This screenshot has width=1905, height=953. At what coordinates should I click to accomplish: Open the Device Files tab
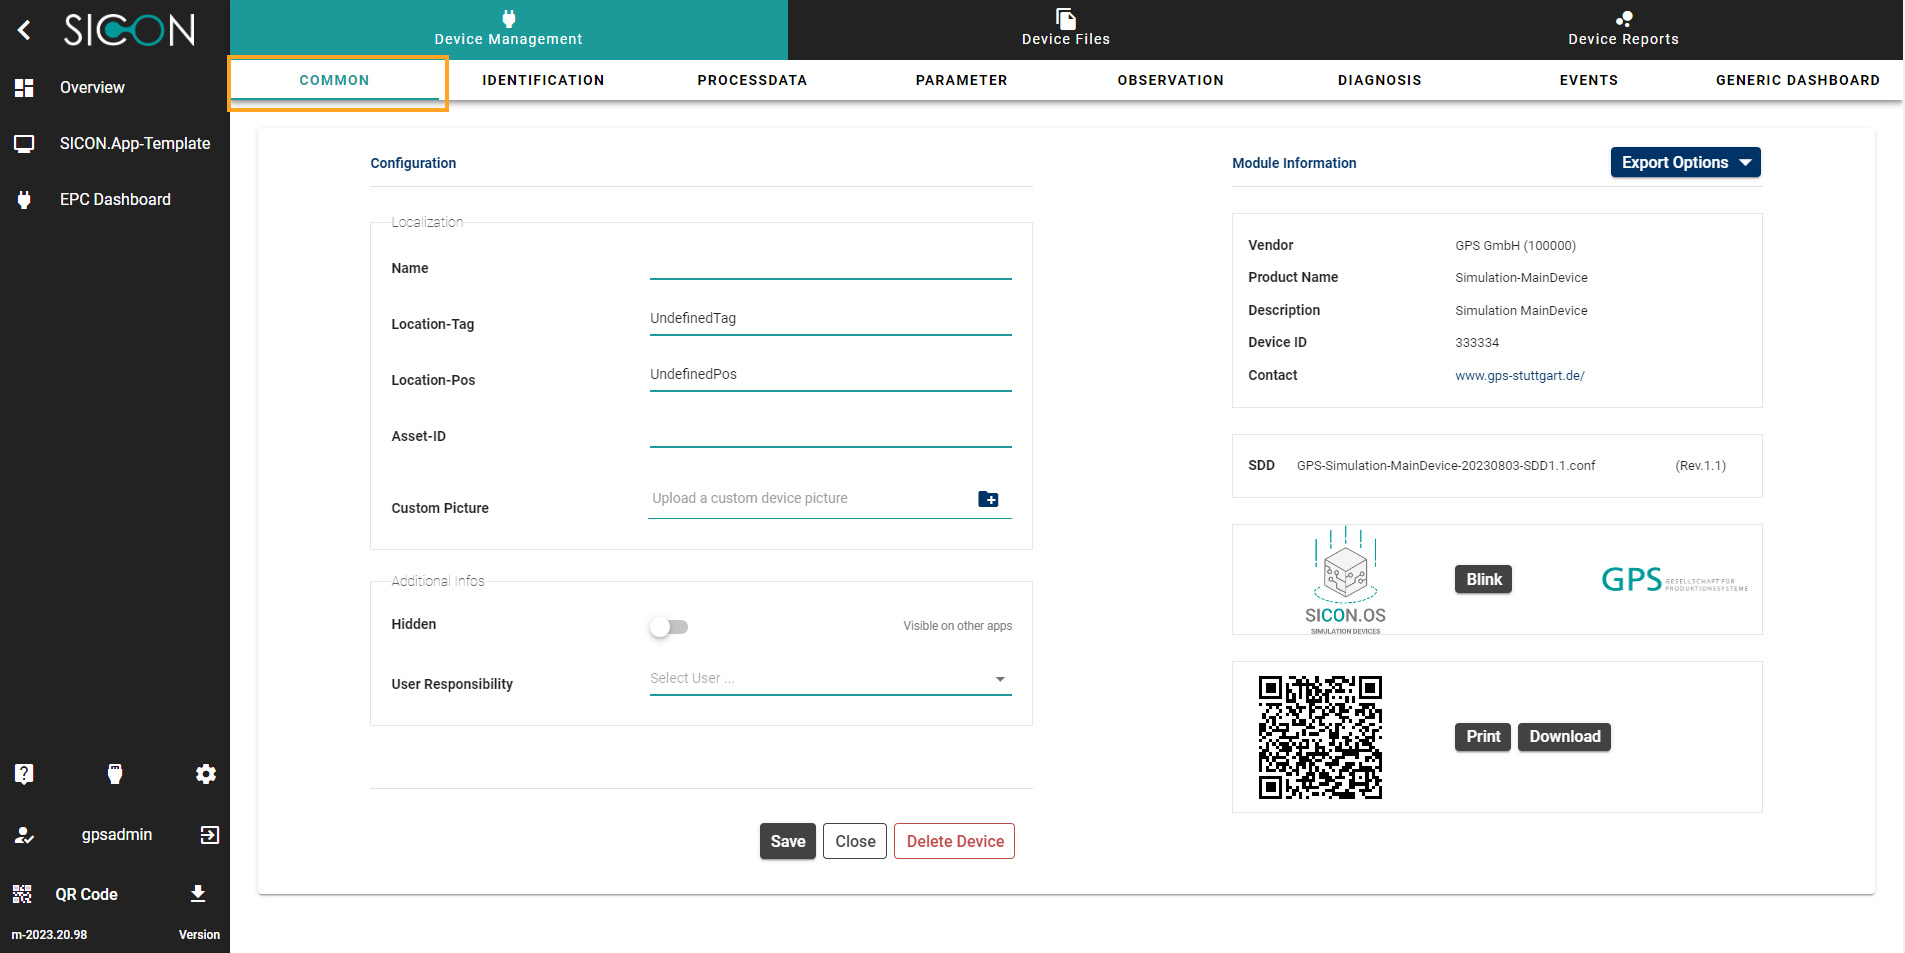pyautogui.click(x=1065, y=30)
